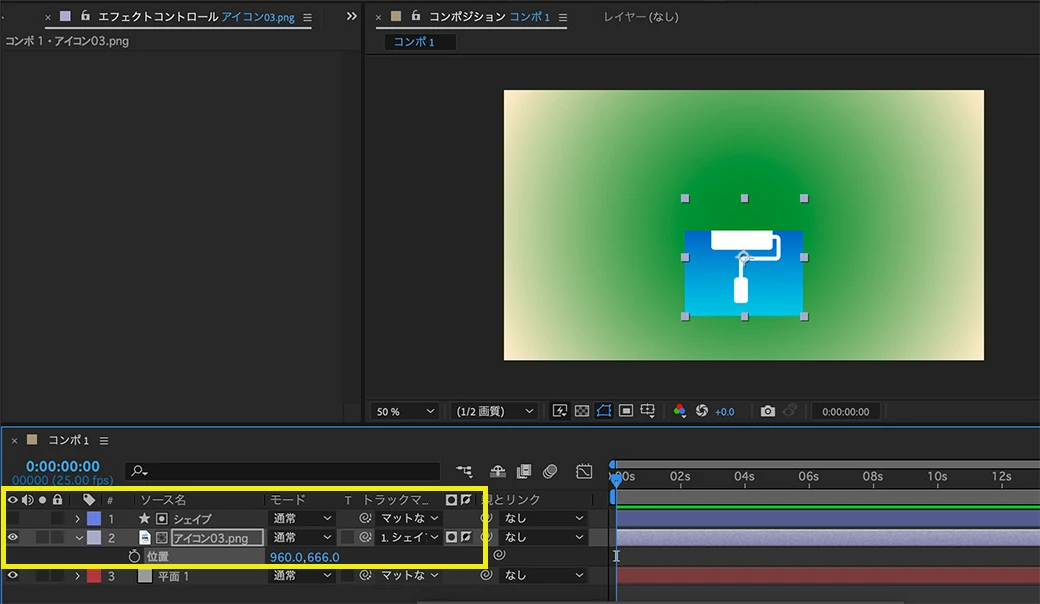The height and width of the screenshot is (604, 1040).
Task: Open blend mode dropdown for シェイプ layer
Action: (x=302, y=518)
